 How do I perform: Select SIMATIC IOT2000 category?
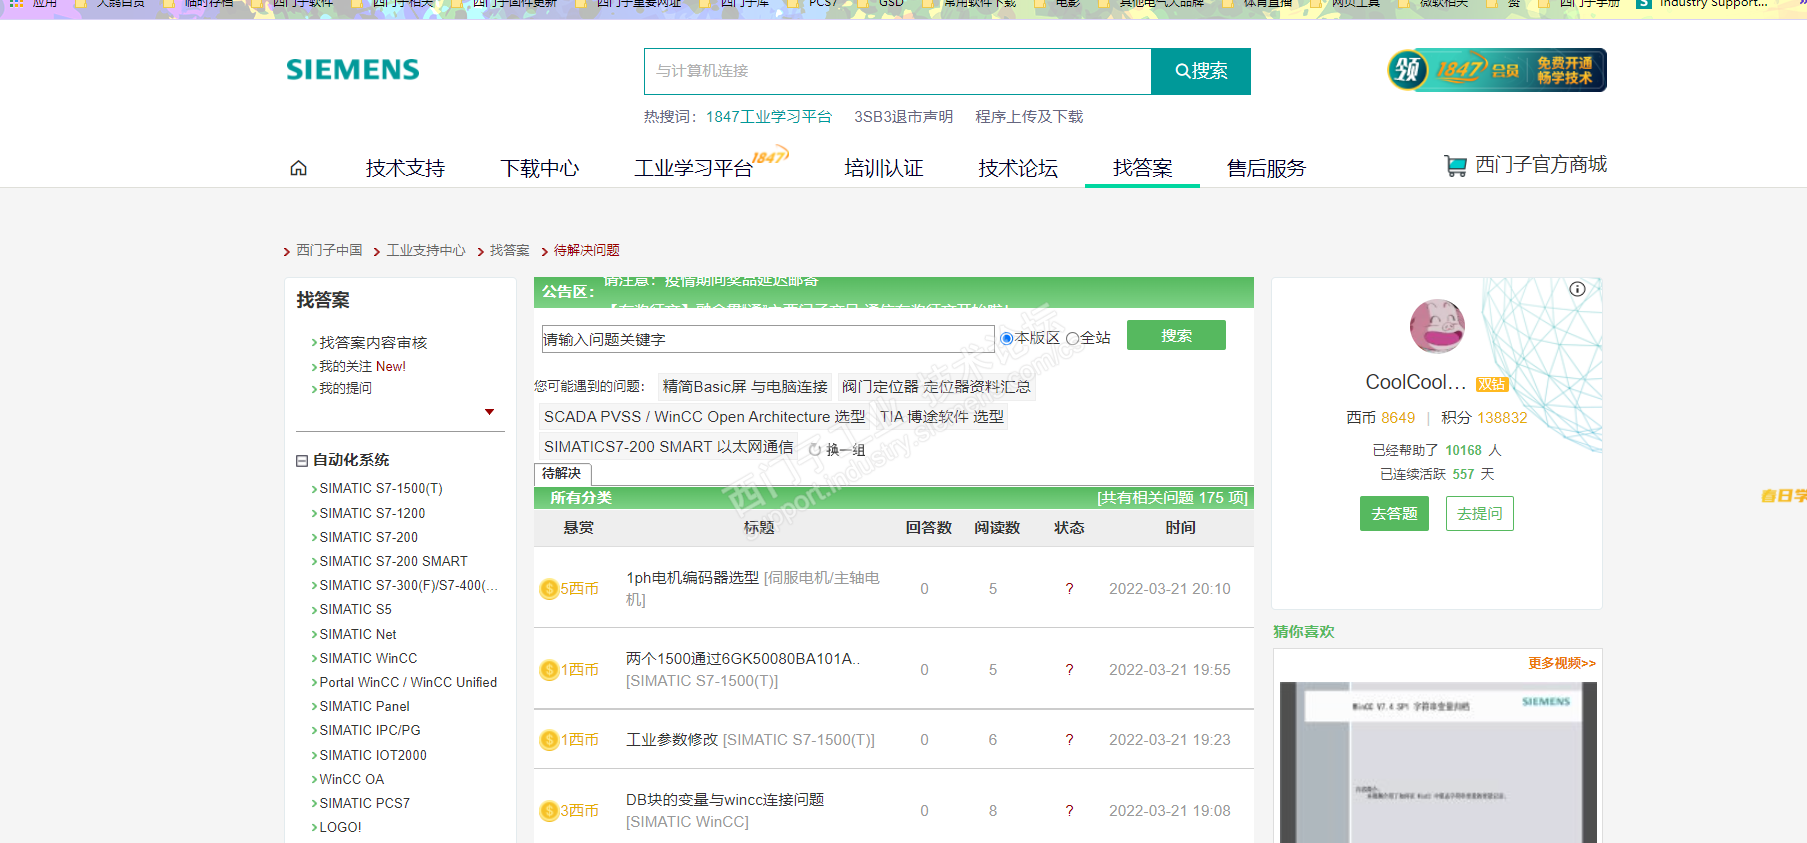373,756
